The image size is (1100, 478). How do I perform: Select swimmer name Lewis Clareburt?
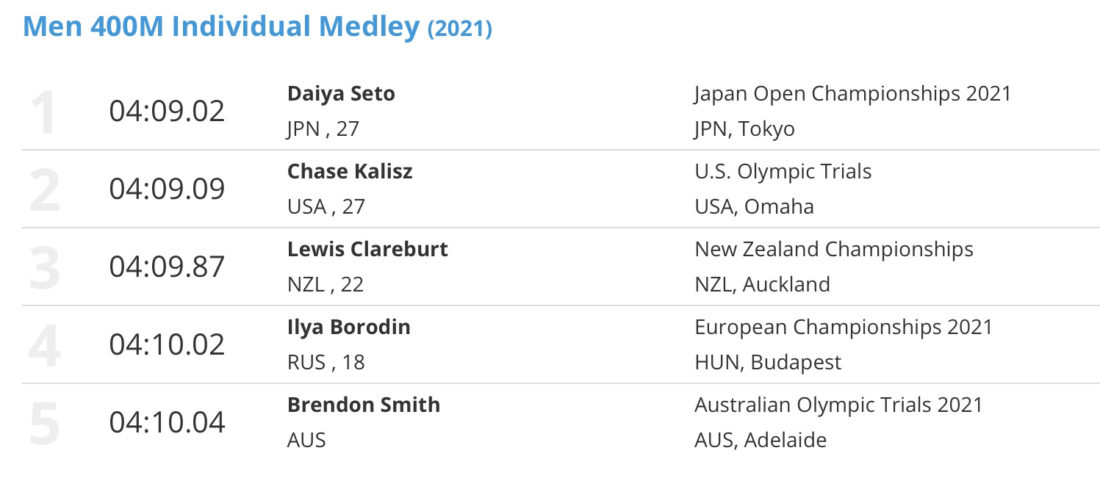367,250
